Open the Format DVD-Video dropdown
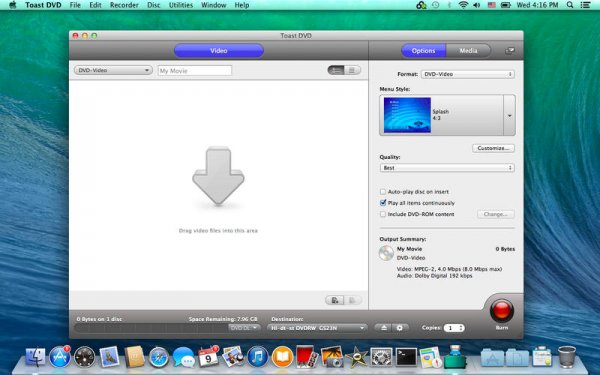The width and height of the screenshot is (600, 375). pos(468,74)
